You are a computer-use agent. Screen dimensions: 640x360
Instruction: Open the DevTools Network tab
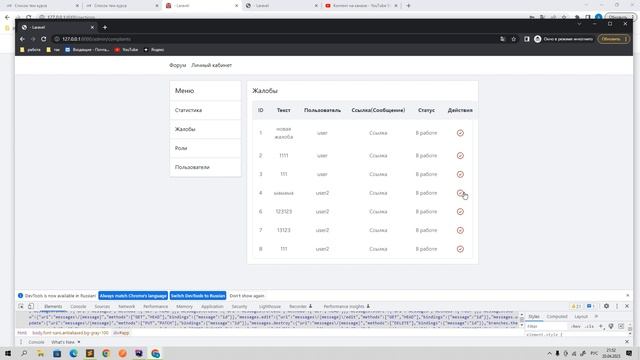[x=127, y=306]
